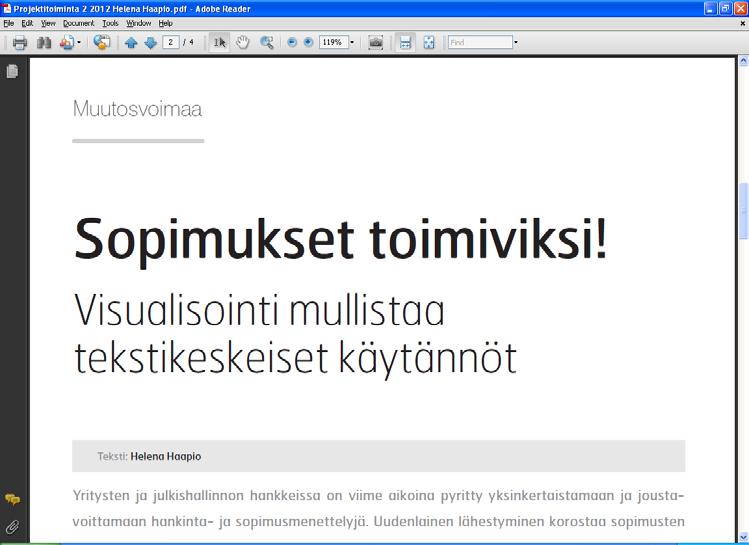The width and height of the screenshot is (749, 545).
Task: Open the View menu
Action: tap(48, 23)
